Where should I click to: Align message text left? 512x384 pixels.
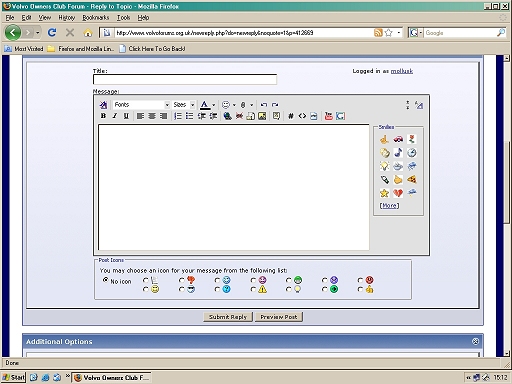coord(140,116)
